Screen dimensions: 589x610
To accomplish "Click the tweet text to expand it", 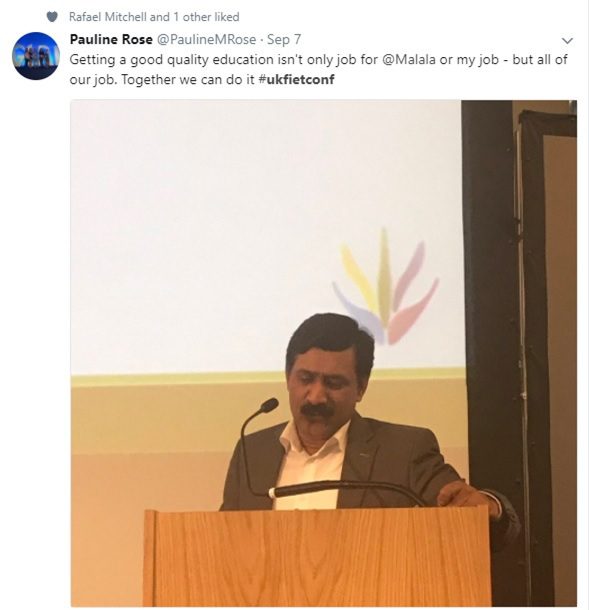I will tap(318, 69).
